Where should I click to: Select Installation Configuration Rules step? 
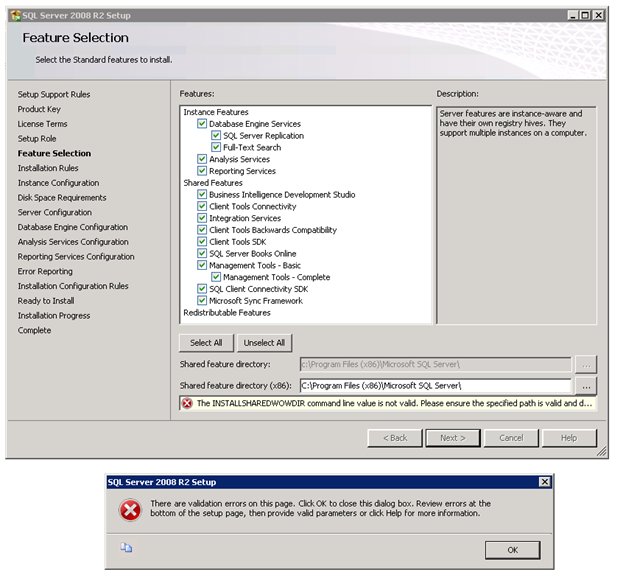pyautogui.click(x=73, y=286)
